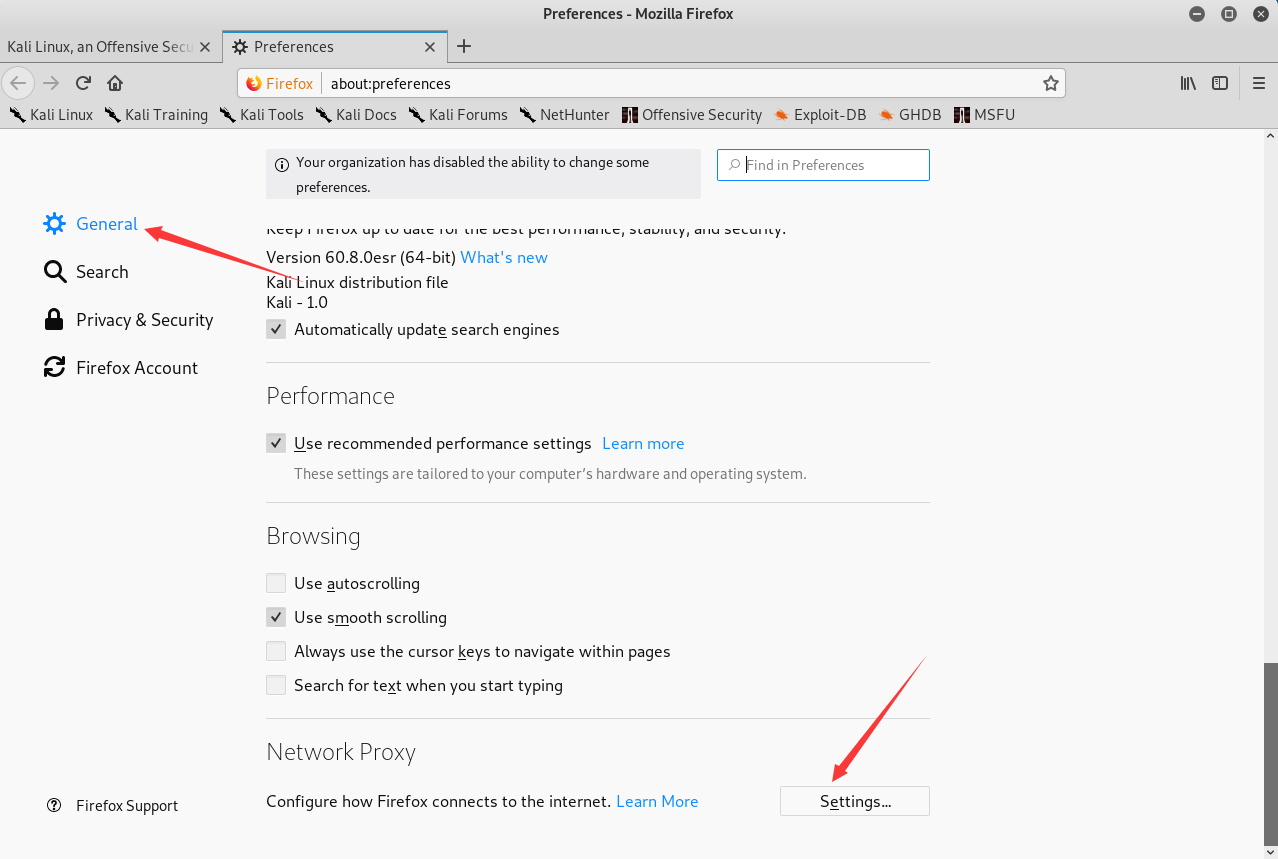Toggle Automatically update search engines checkbox
This screenshot has height=859, width=1278.
(x=276, y=329)
